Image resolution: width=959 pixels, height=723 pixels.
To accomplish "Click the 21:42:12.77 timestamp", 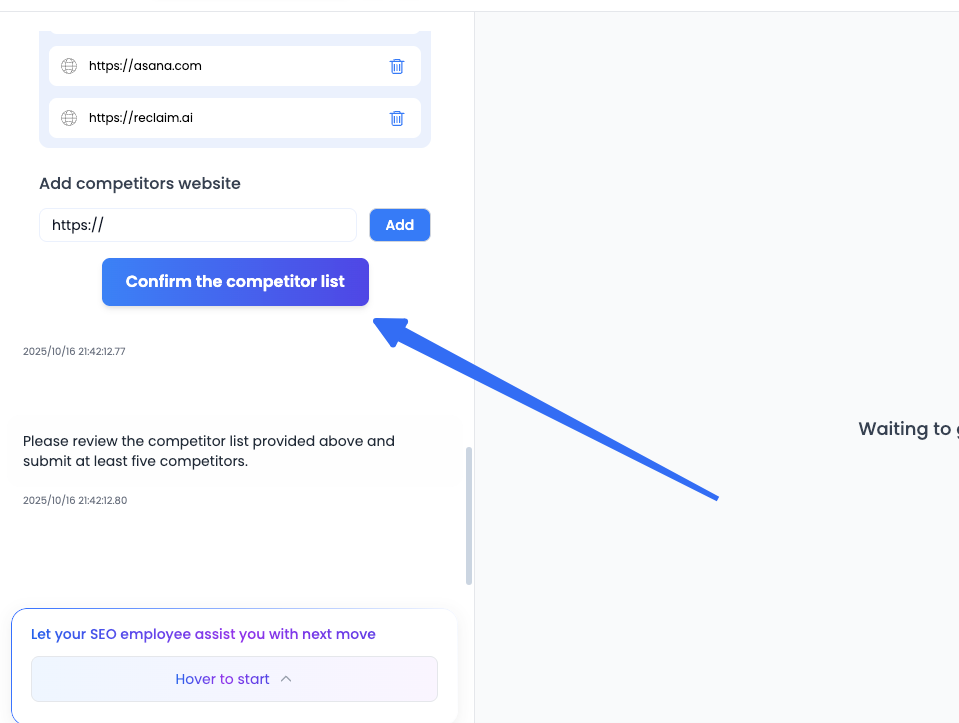I will [74, 352].
